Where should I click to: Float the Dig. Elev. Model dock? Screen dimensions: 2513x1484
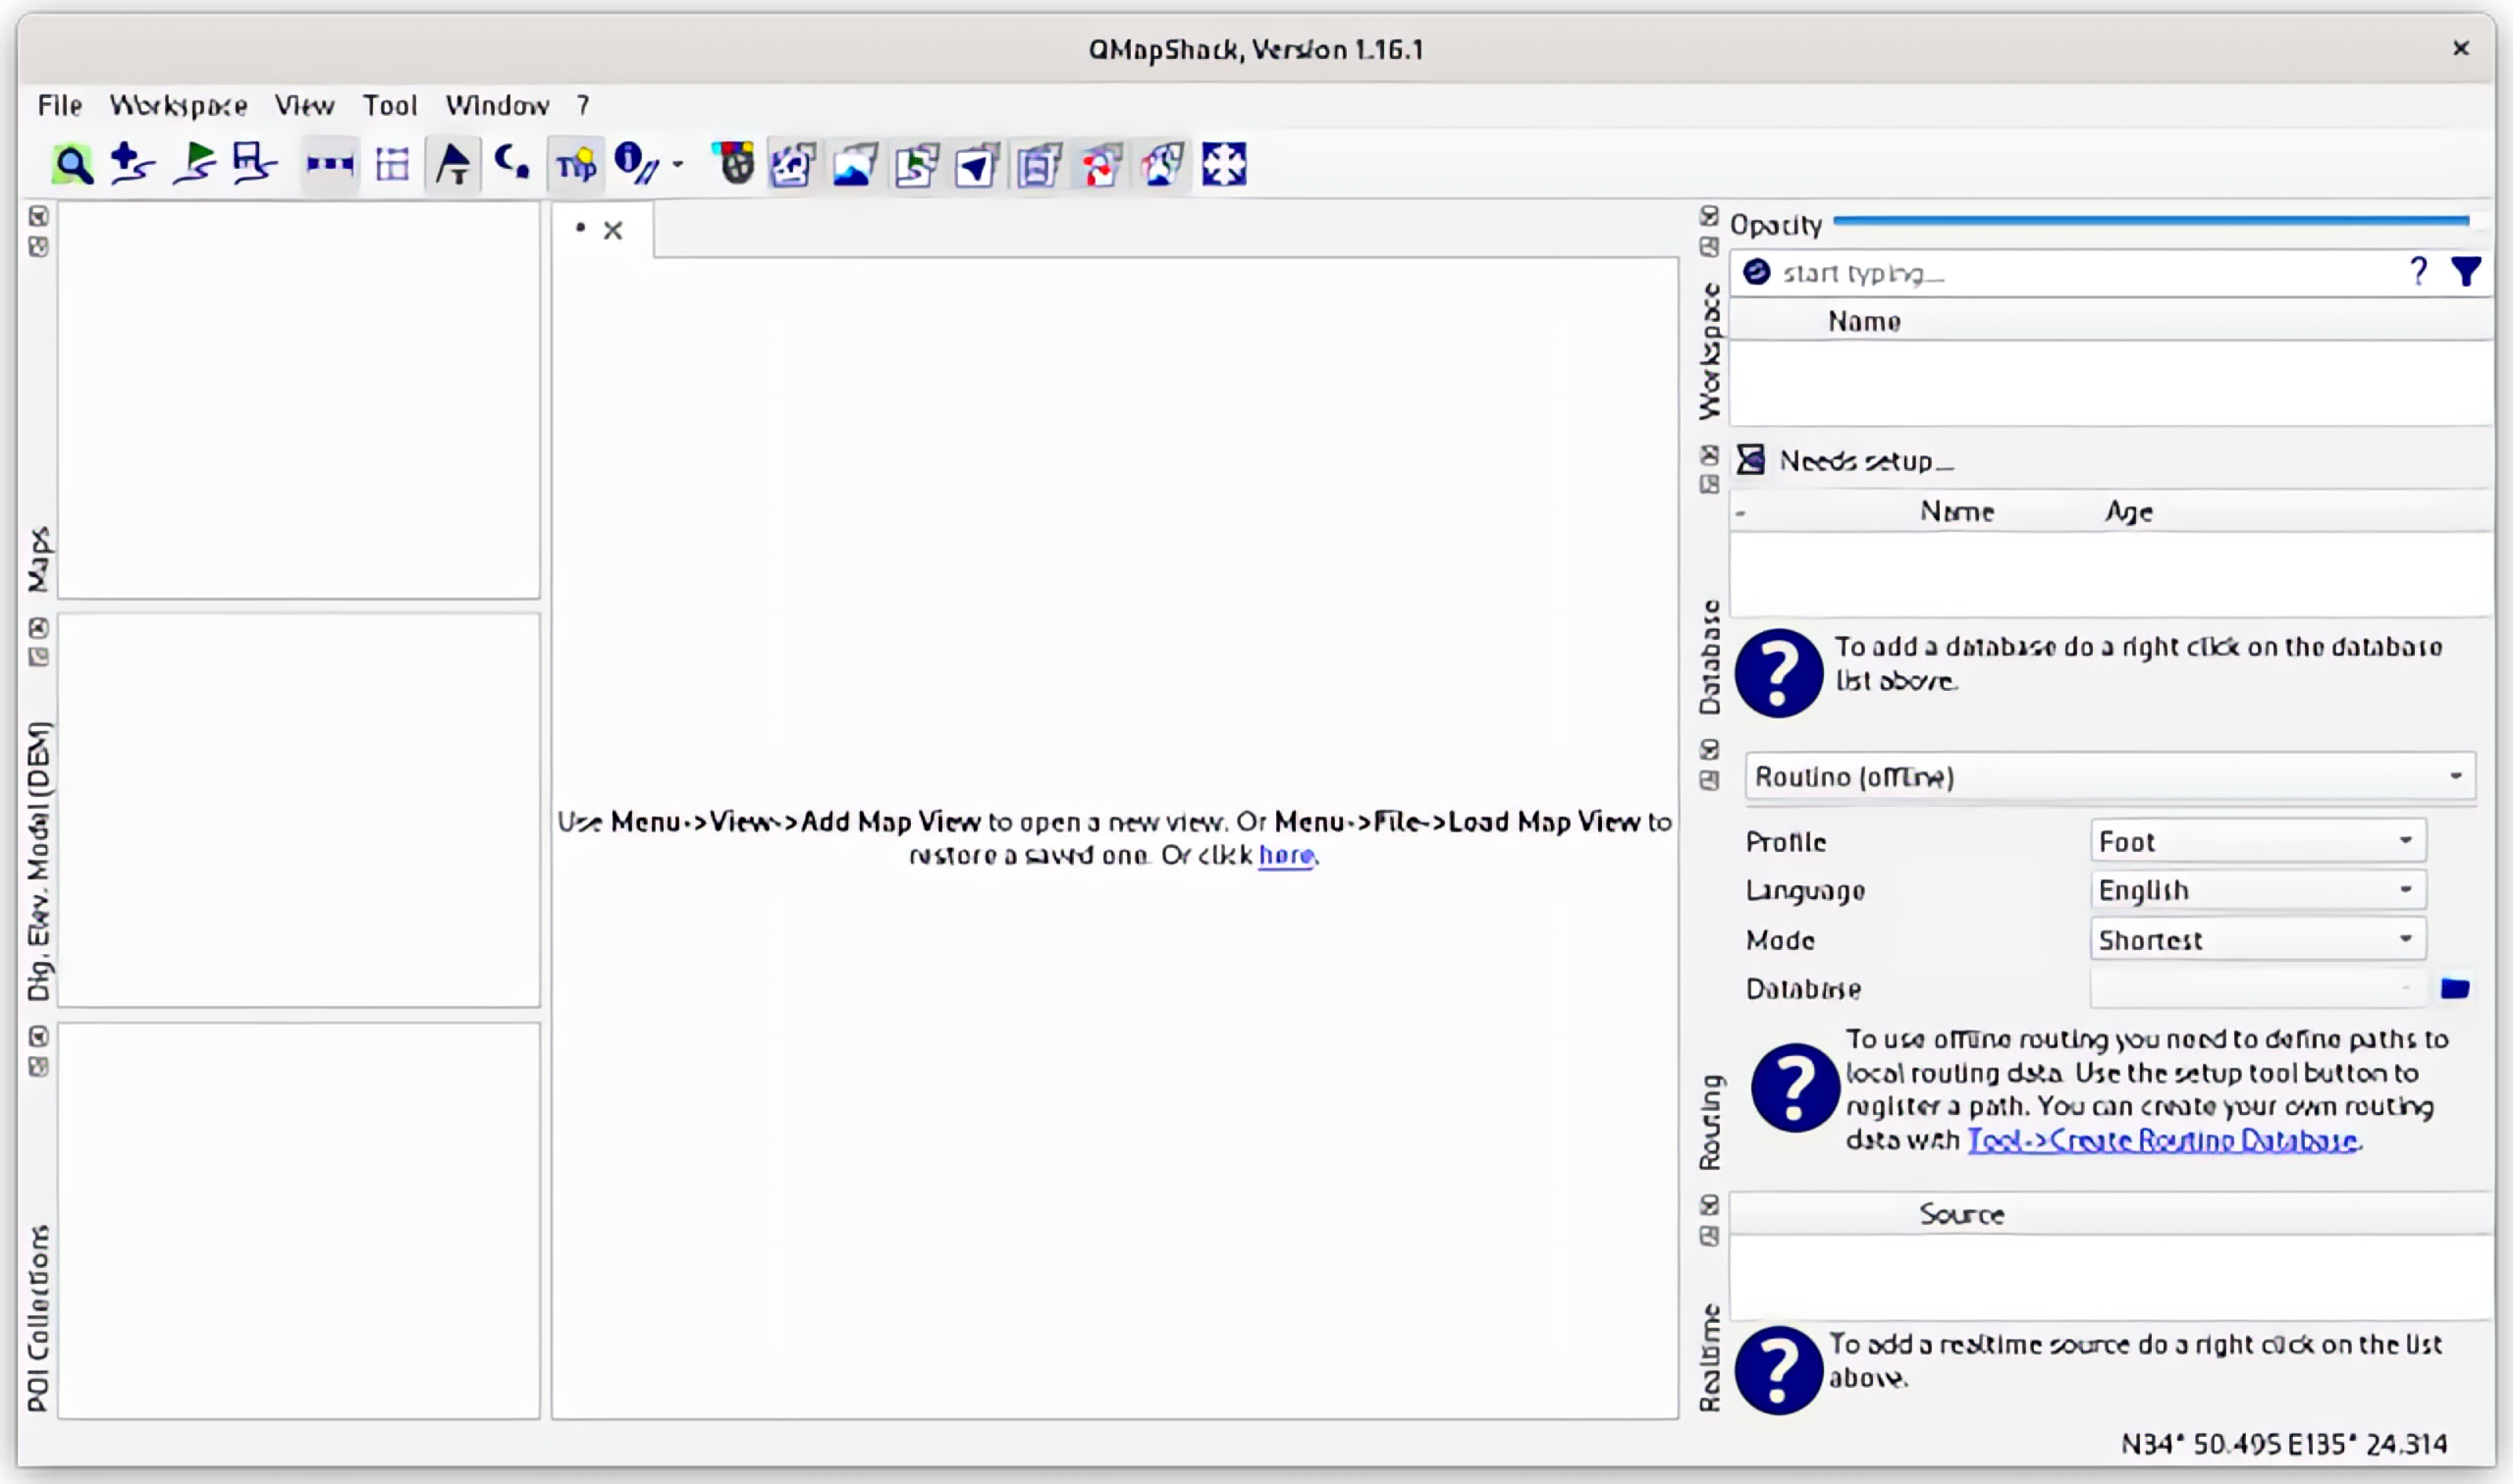coord(38,657)
